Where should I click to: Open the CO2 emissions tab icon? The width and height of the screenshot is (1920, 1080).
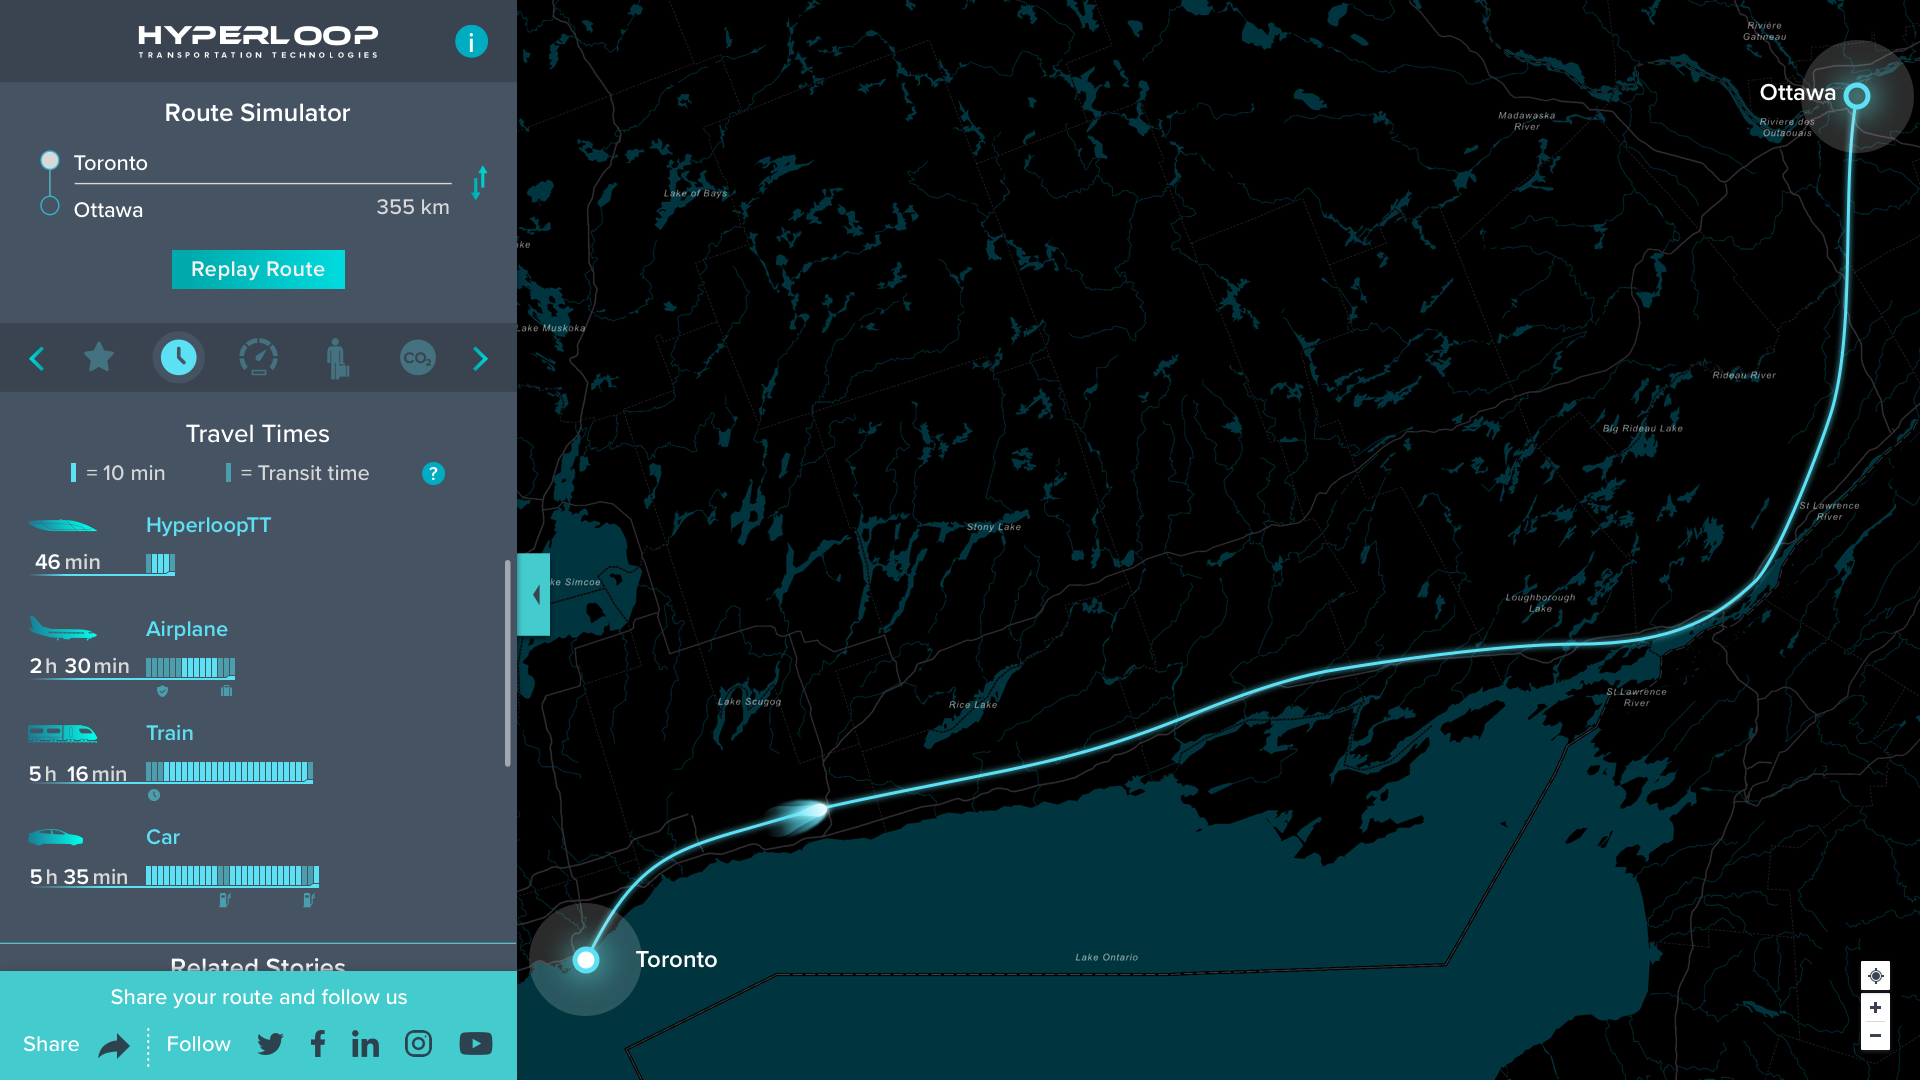click(x=417, y=357)
